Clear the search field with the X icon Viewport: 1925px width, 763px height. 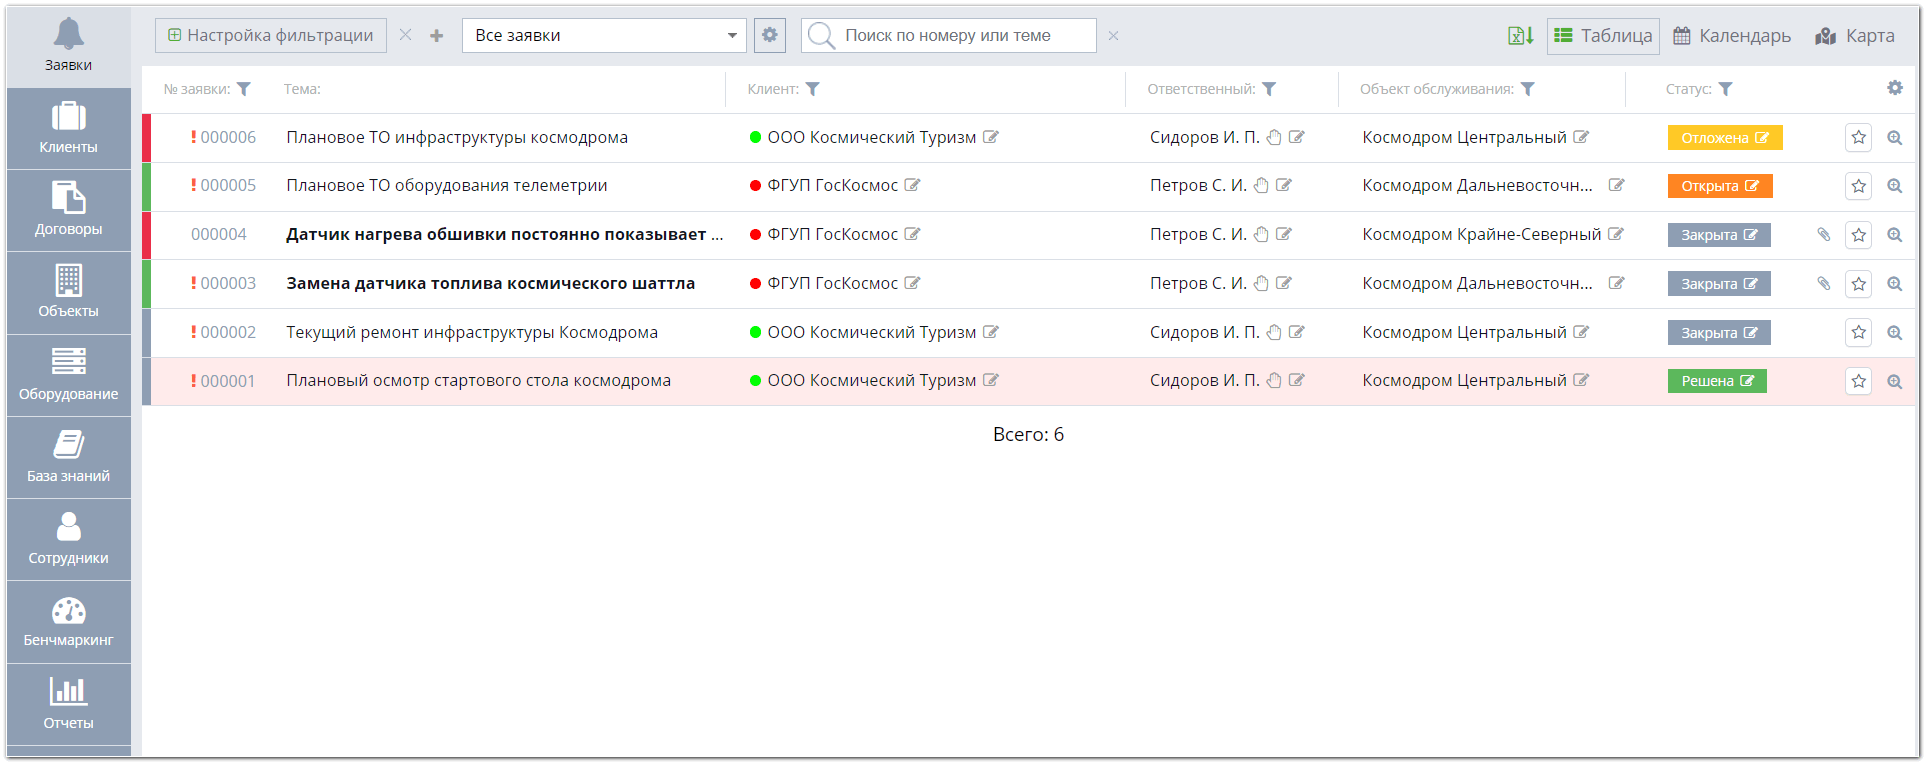(1113, 36)
